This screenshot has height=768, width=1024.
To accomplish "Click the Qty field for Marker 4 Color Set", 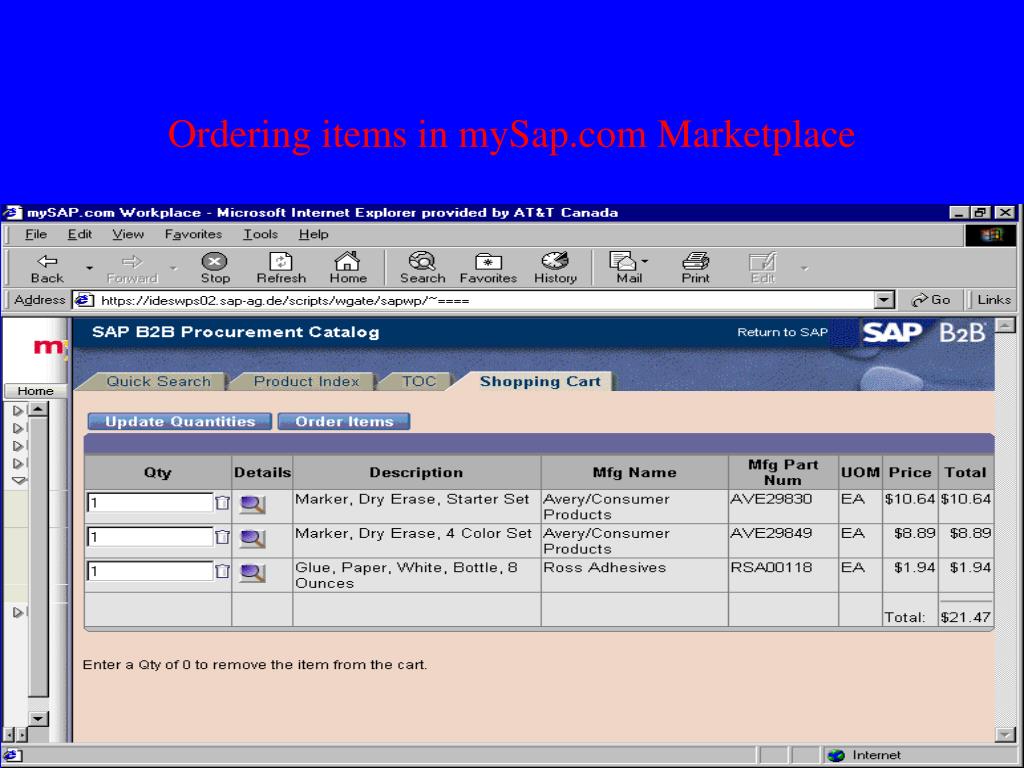I will pos(150,537).
